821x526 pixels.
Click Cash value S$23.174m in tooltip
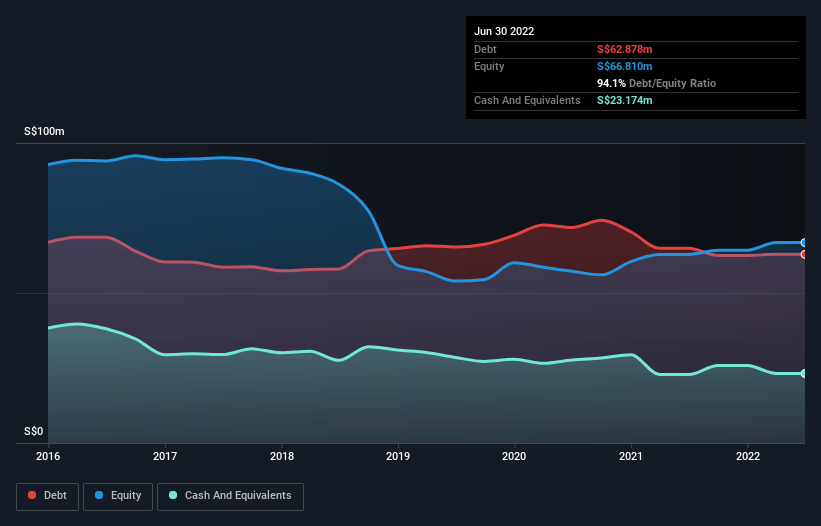tap(625, 100)
